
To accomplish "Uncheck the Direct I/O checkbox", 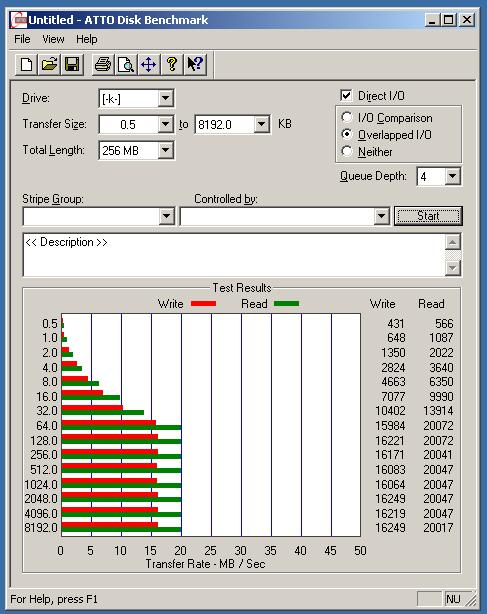I will coord(346,96).
